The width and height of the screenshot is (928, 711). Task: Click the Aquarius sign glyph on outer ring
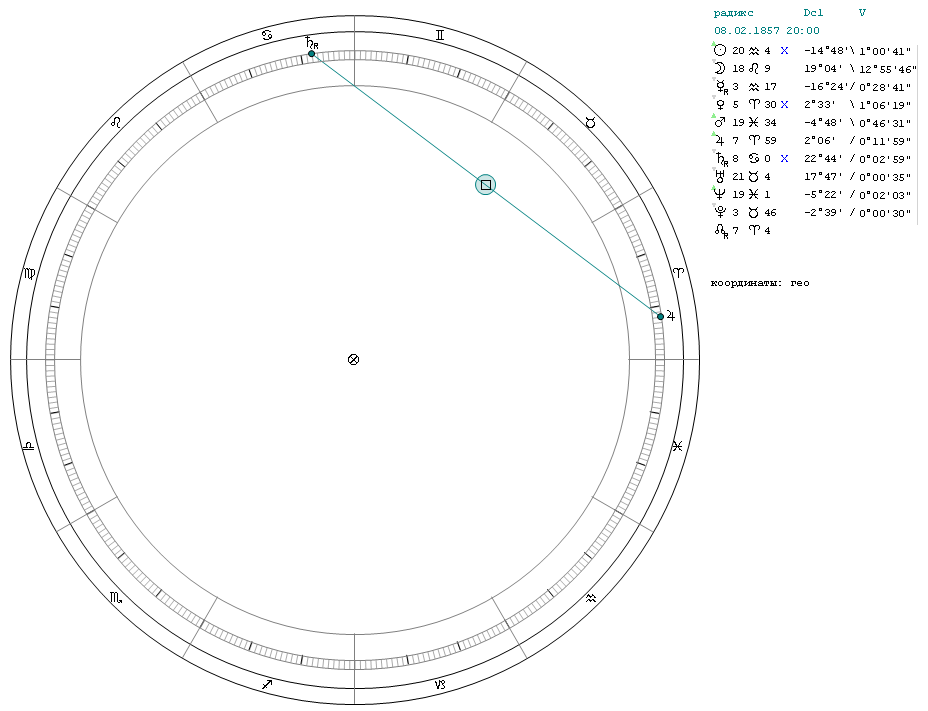[x=591, y=598]
